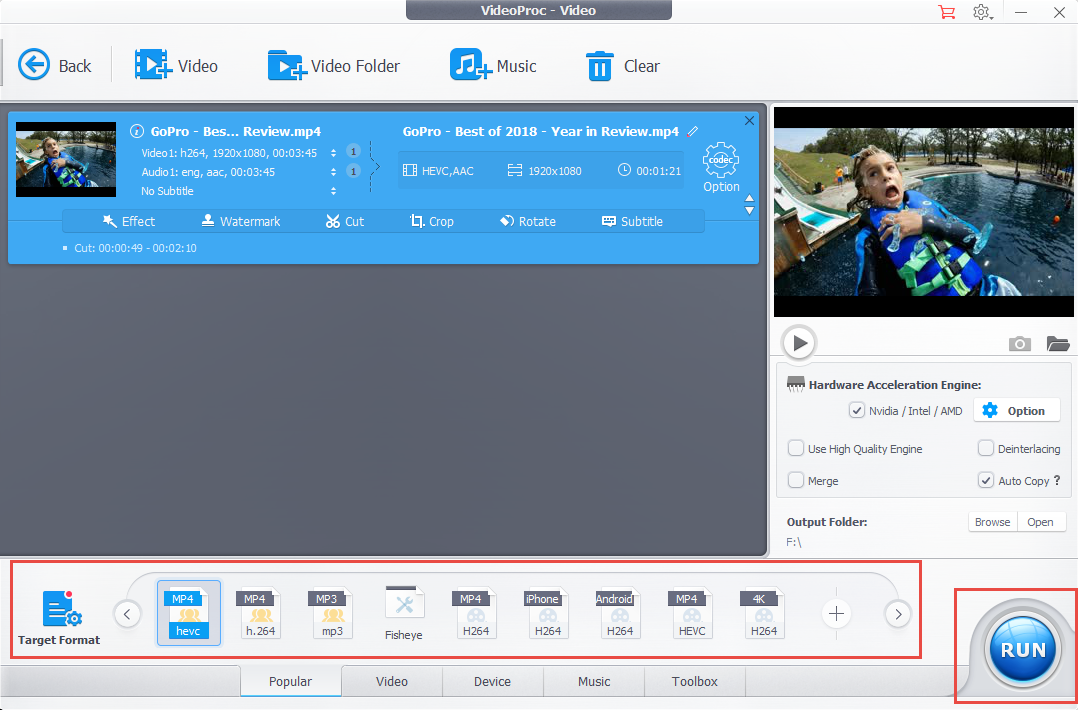Open the Video Folder import icon
This screenshot has width=1078, height=710.
287,65
